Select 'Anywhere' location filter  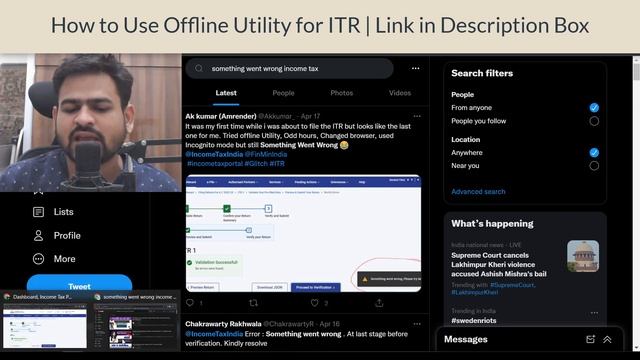point(594,153)
